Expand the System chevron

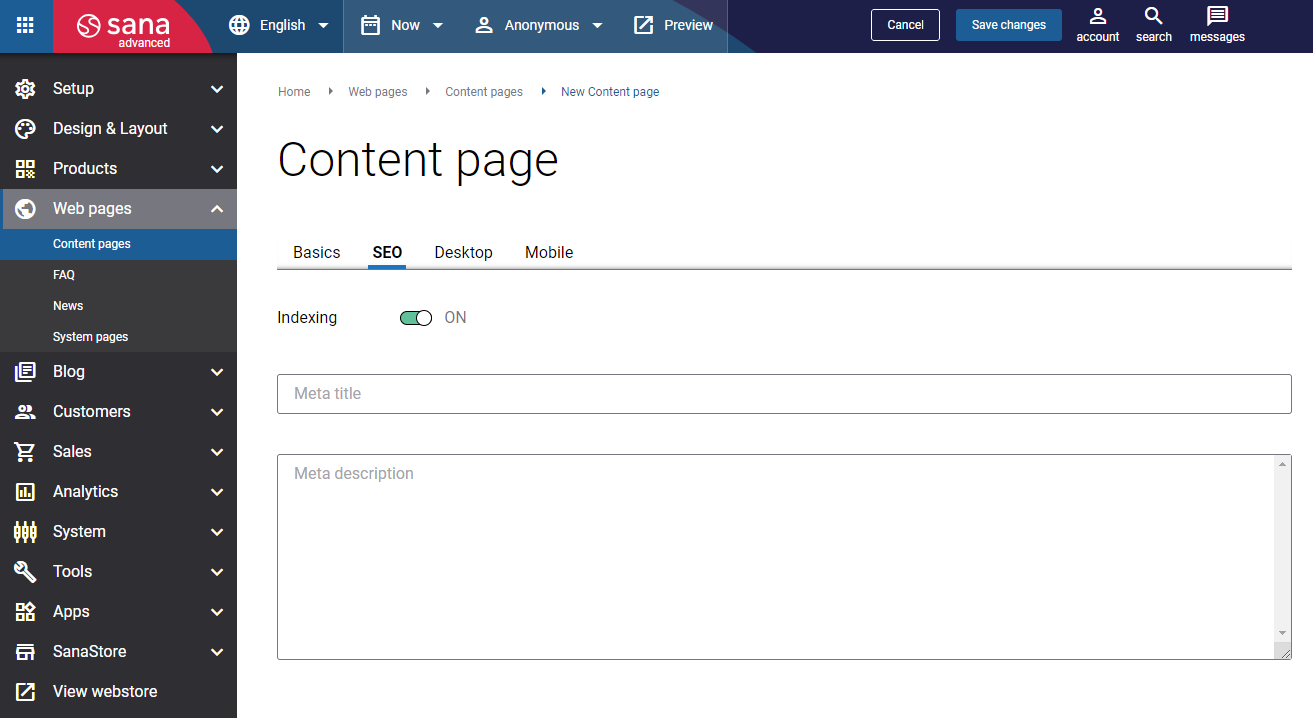217,532
